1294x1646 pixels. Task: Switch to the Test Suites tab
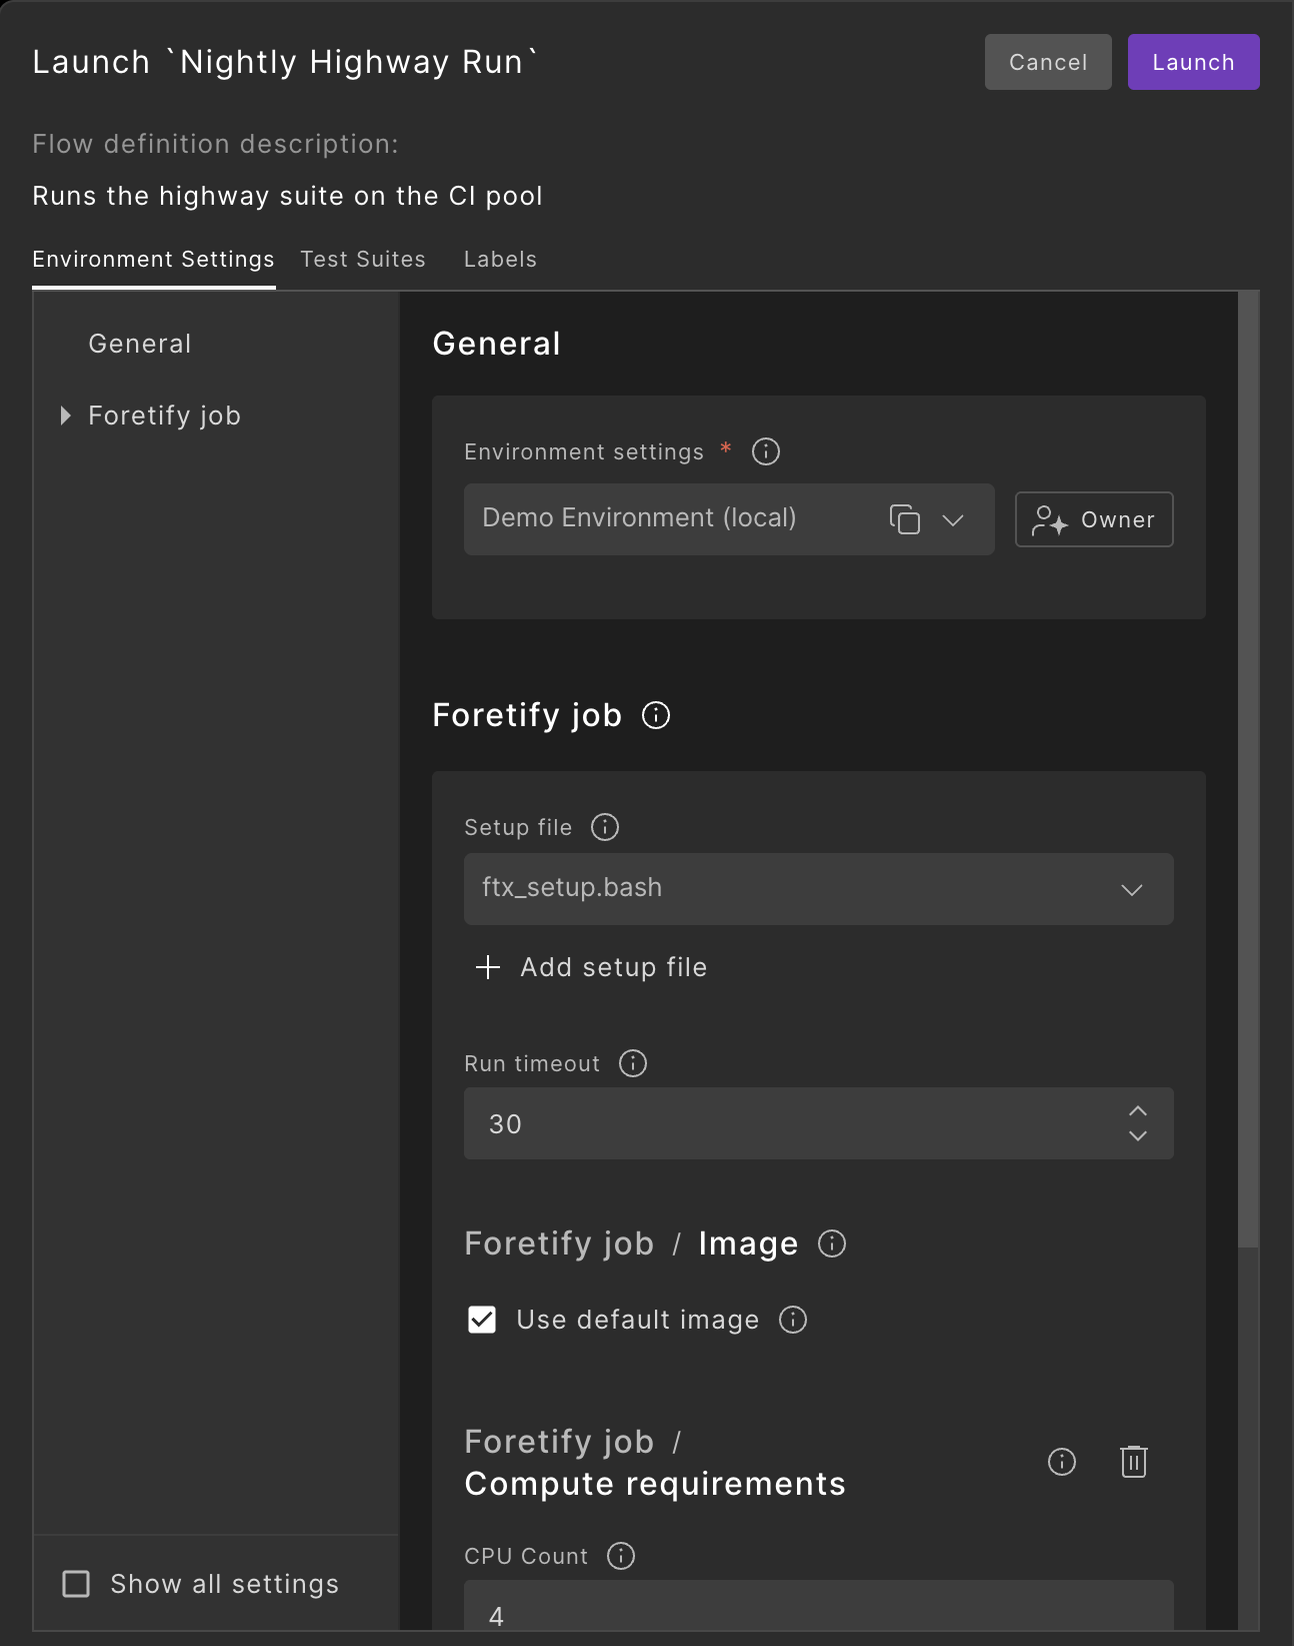363,259
